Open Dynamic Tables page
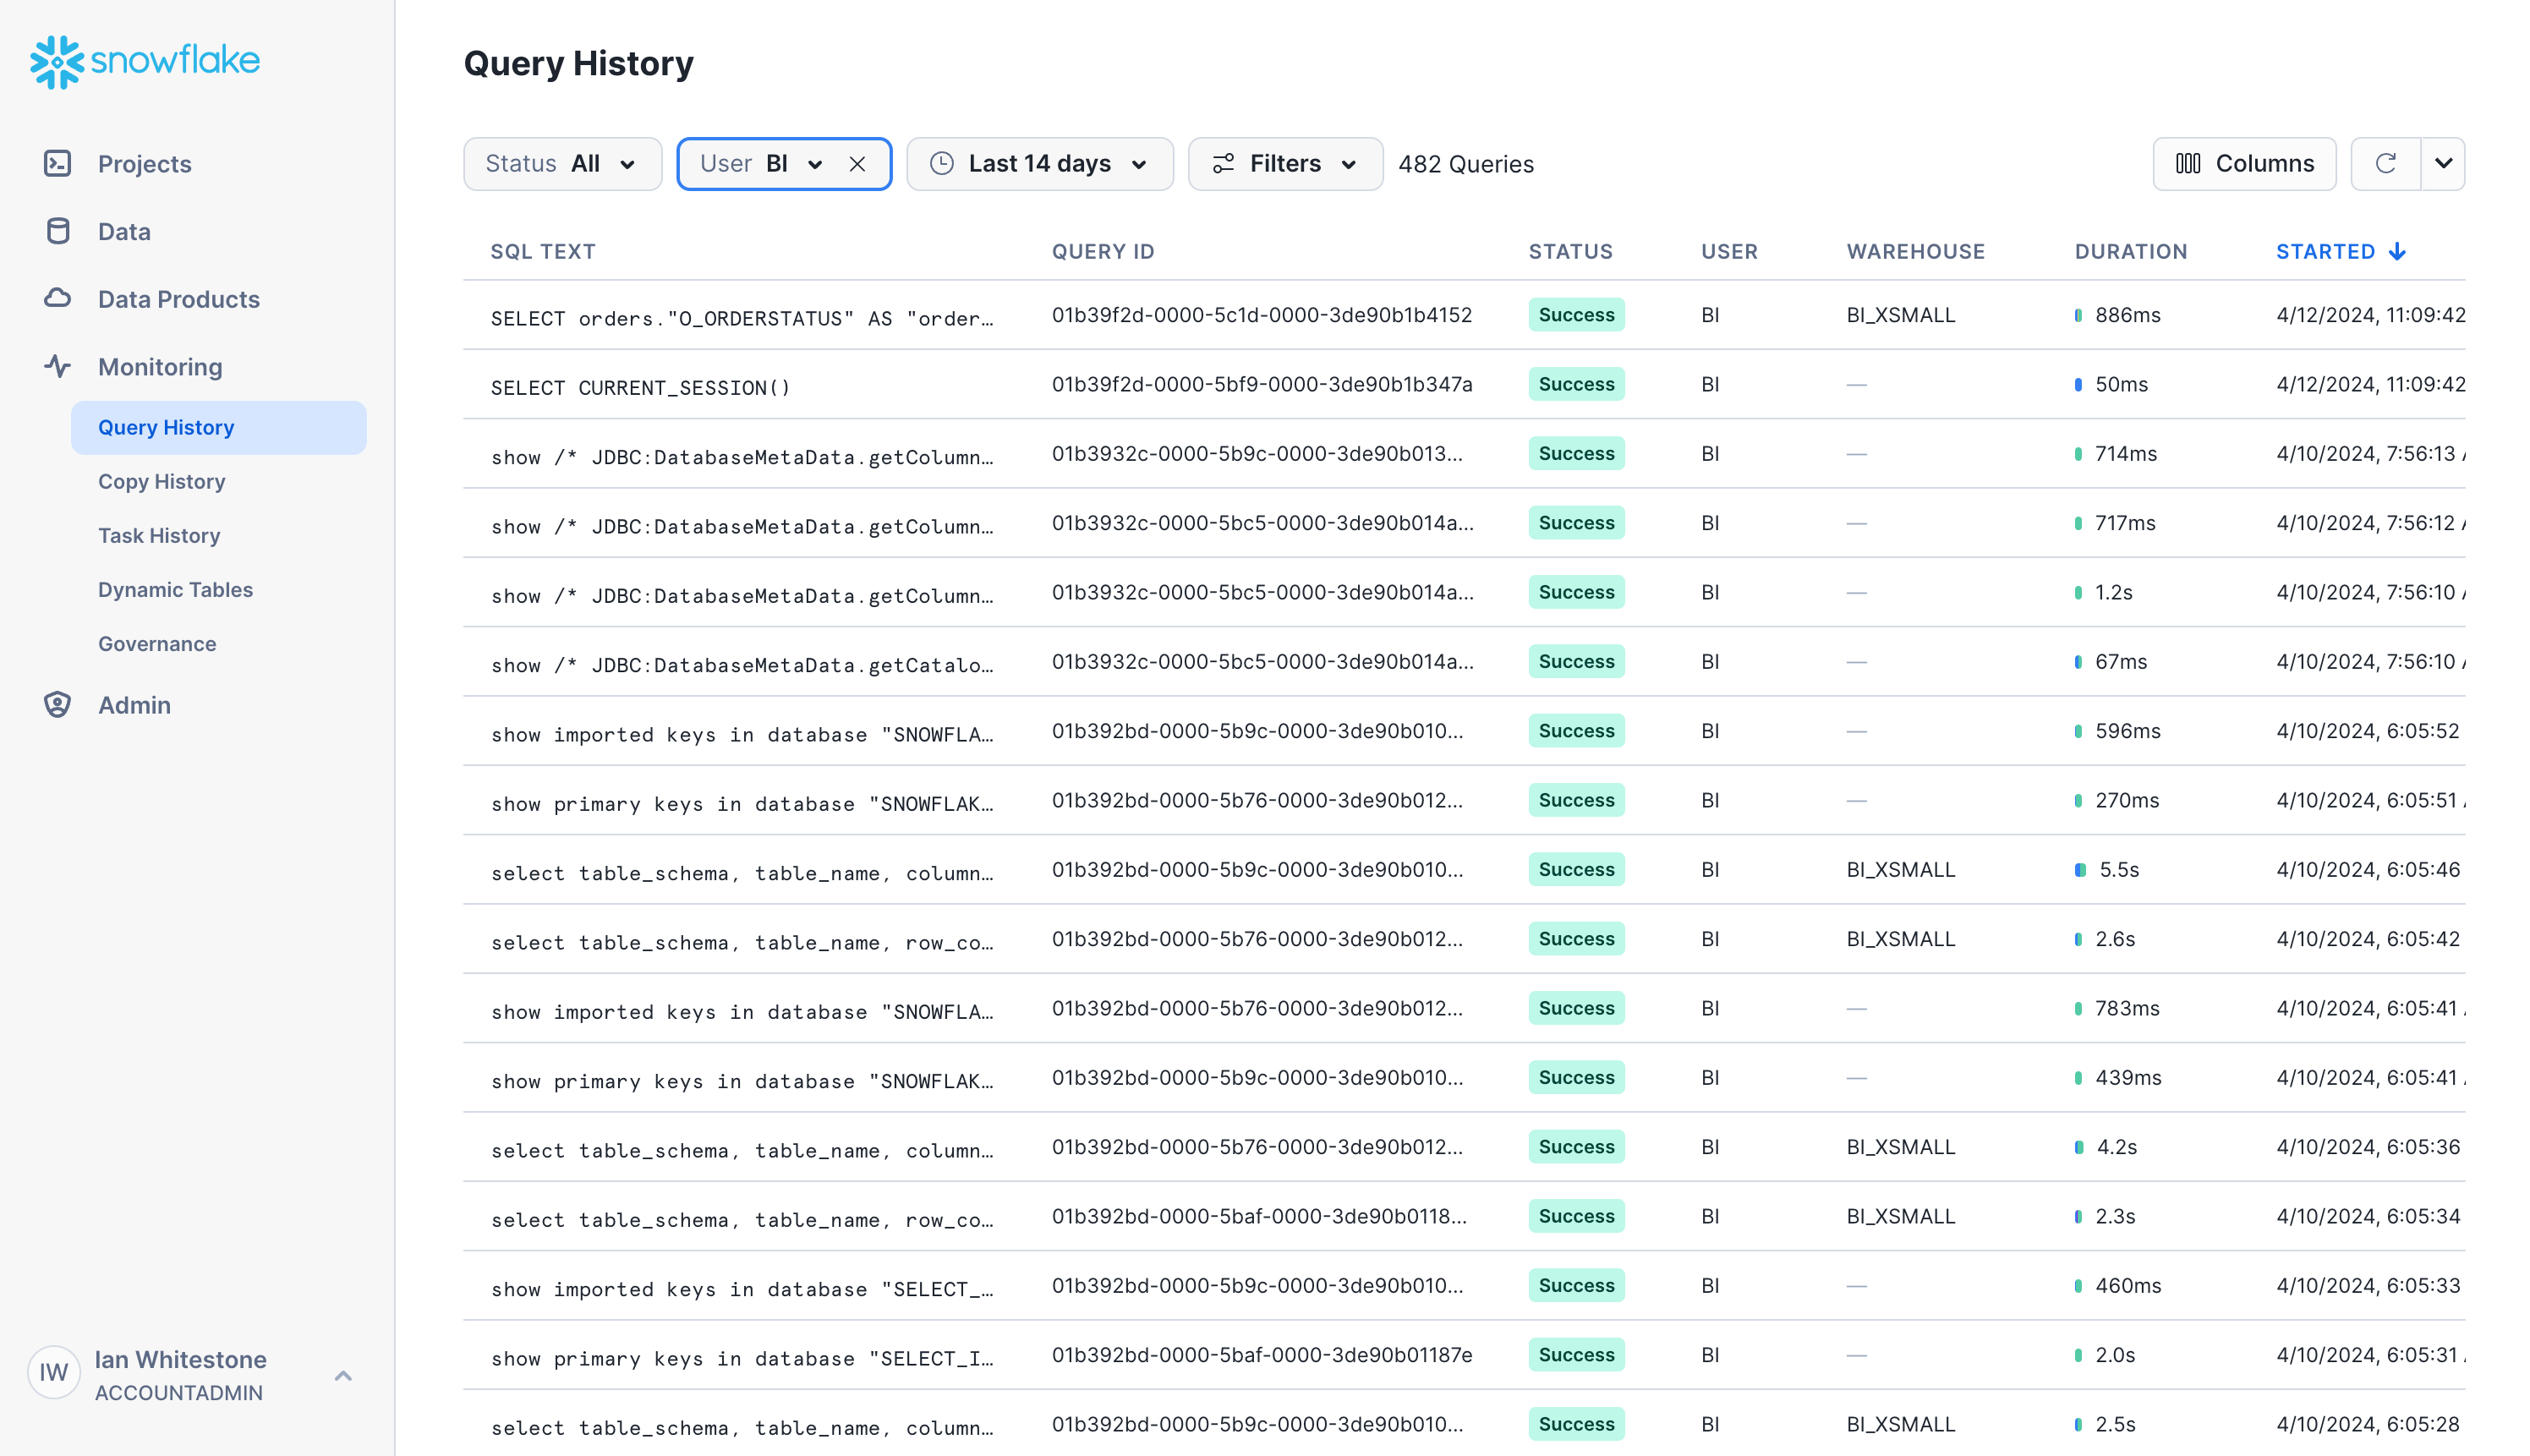 click(x=175, y=589)
